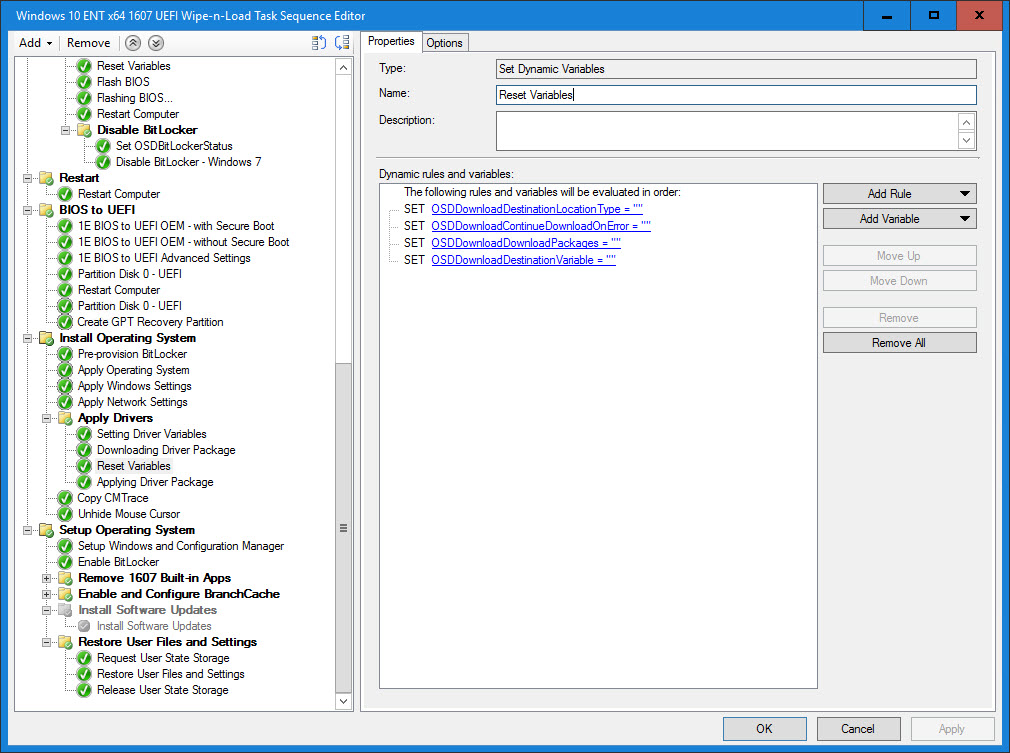This screenshot has height=753, width=1010.
Task: Click the folder icon of BIOS to UEFI group
Action: pos(46,210)
